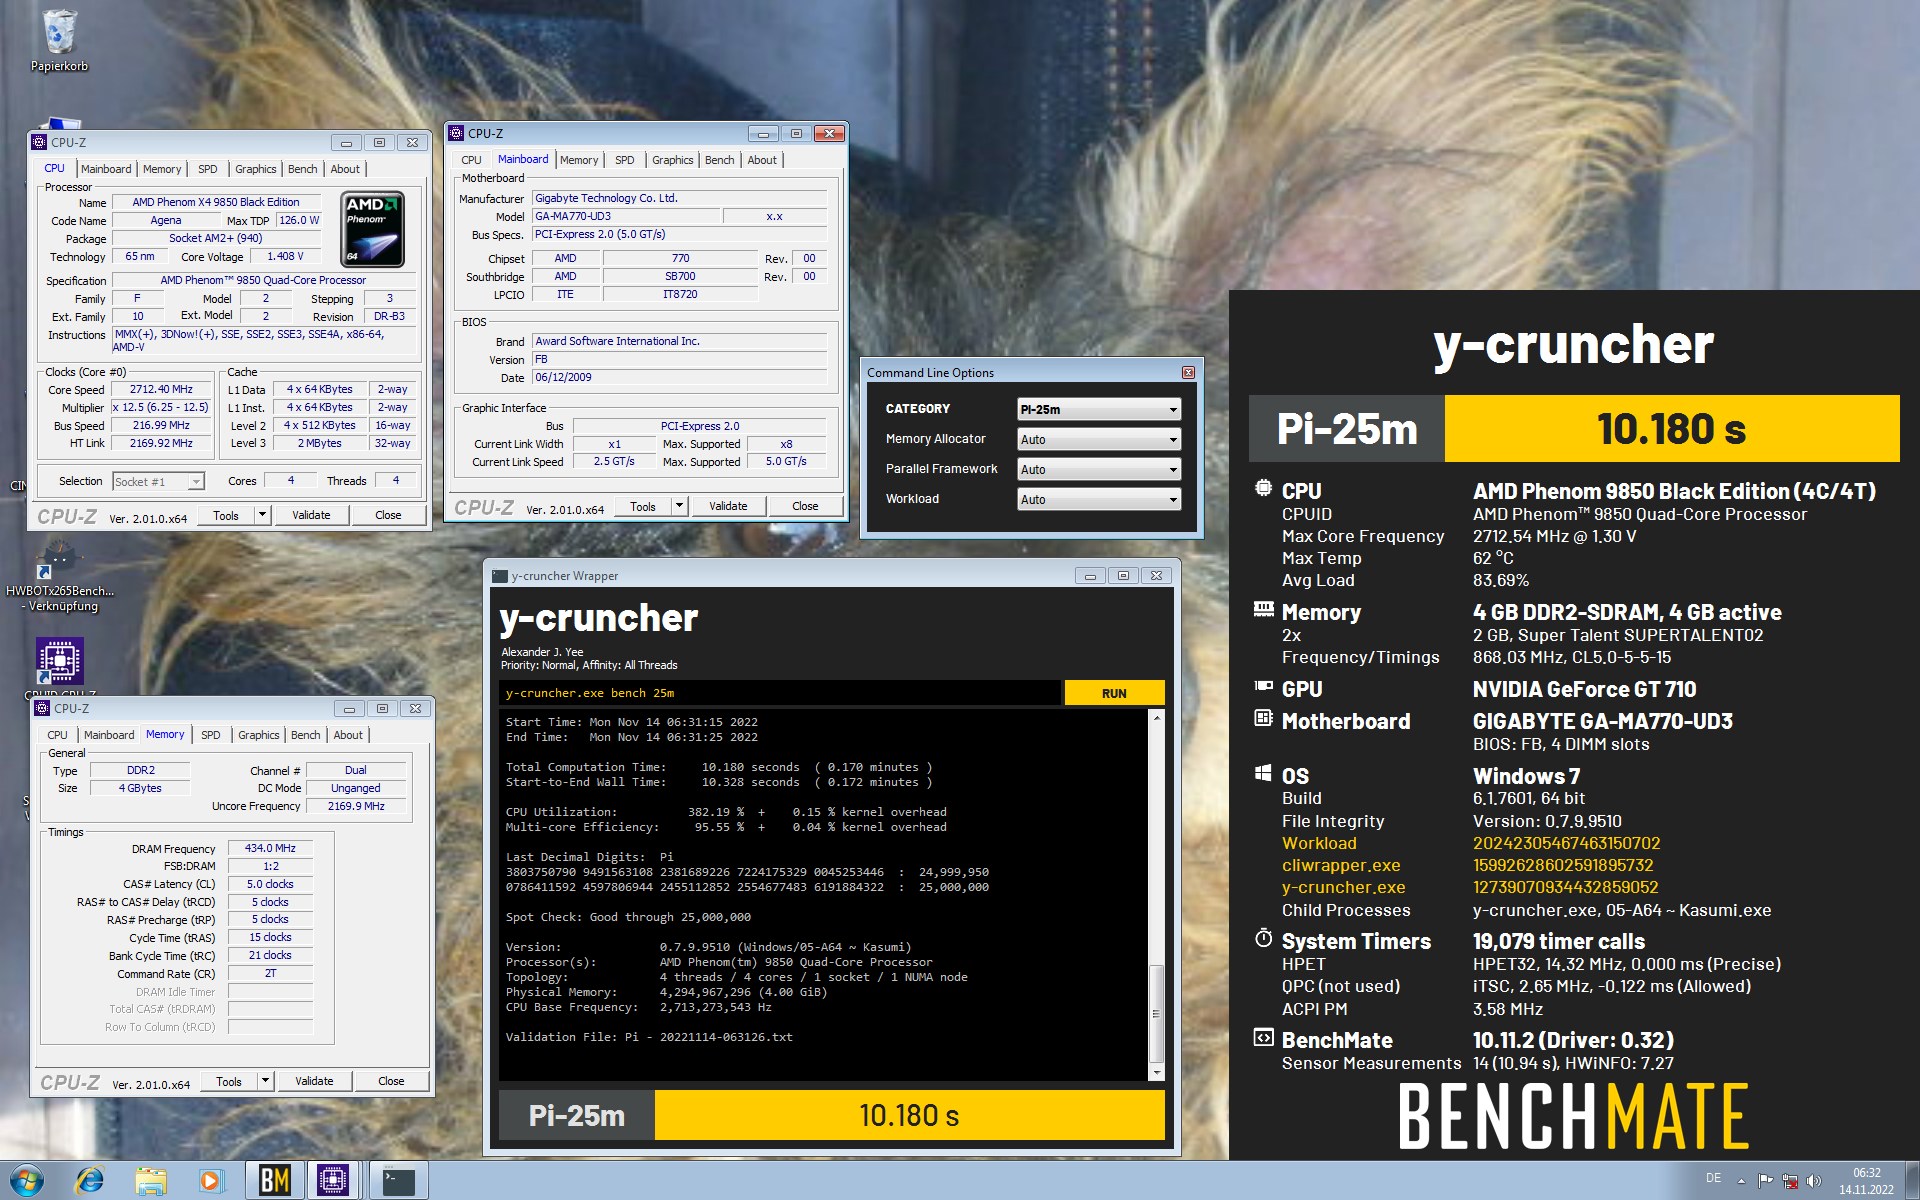Click the Windows Start orb
The image size is (1920, 1200).
click(x=26, y=1180)
